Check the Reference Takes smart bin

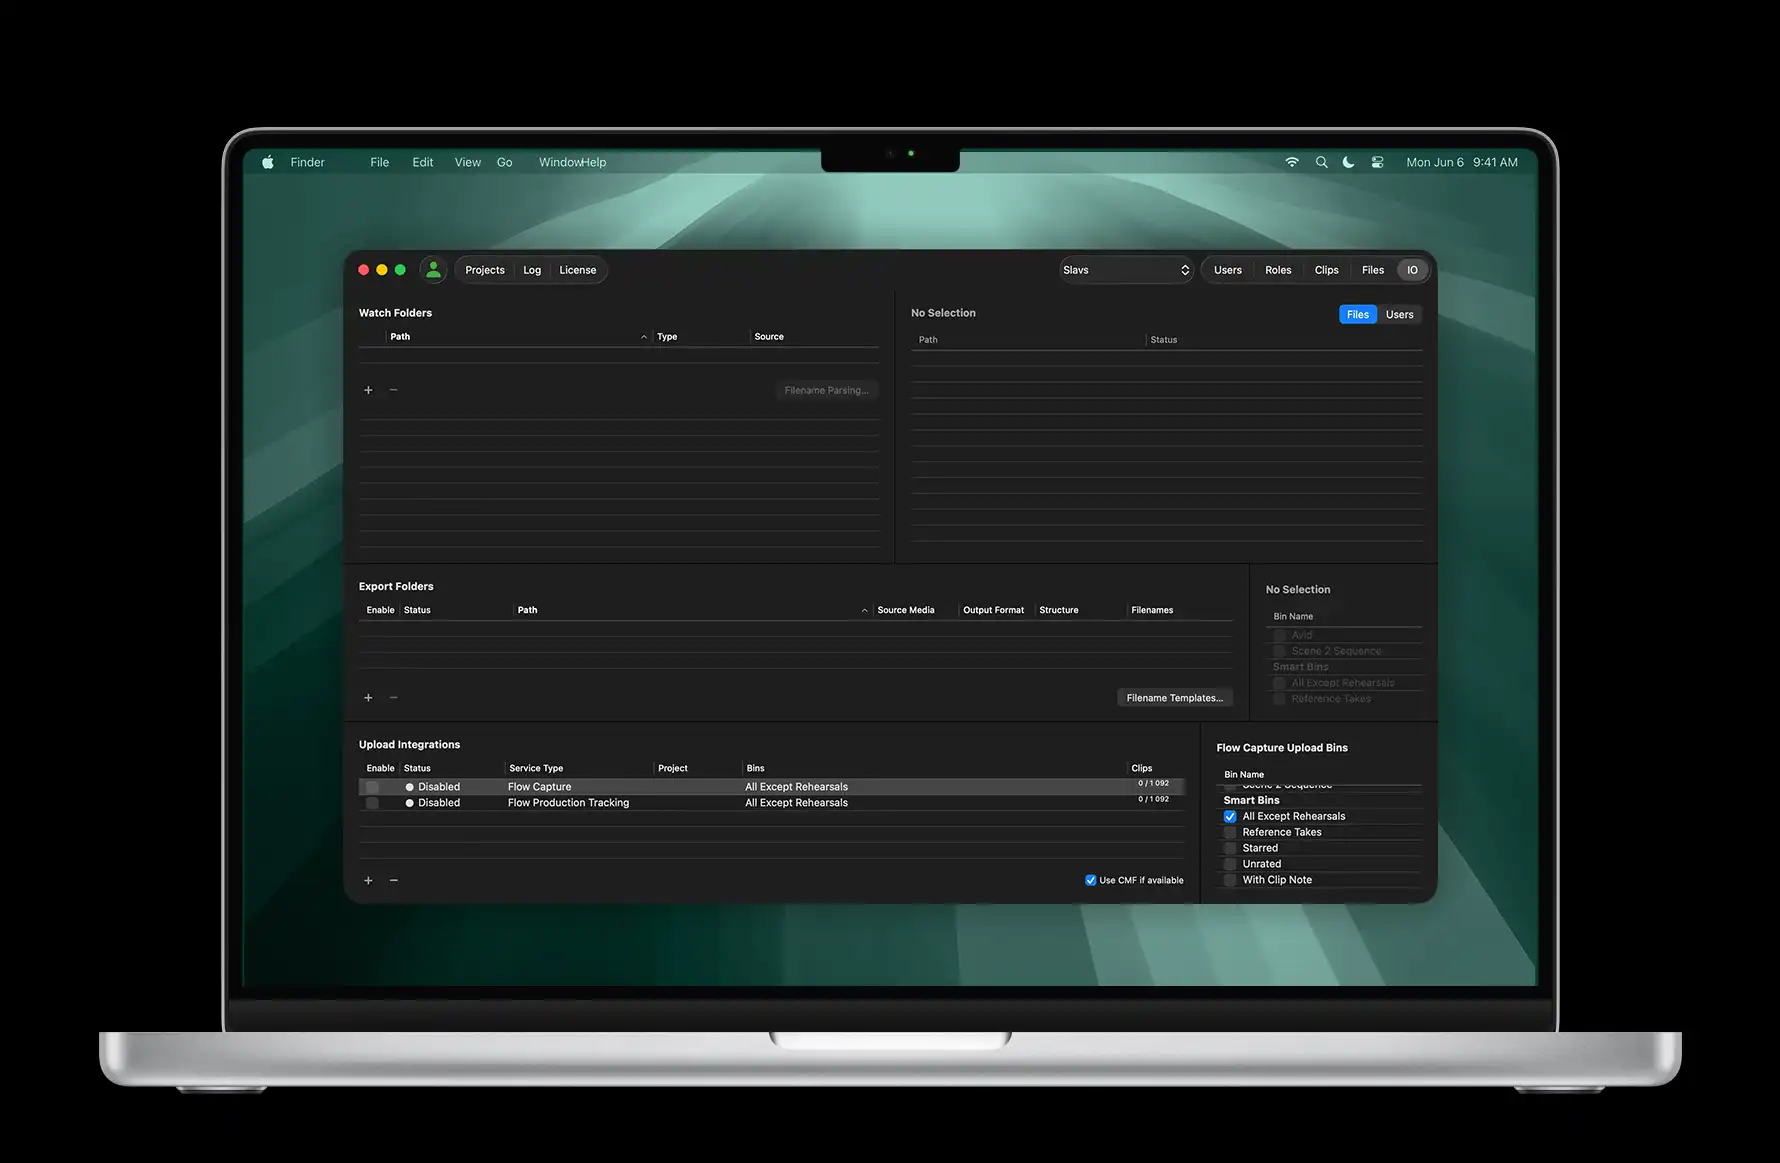1230,832
